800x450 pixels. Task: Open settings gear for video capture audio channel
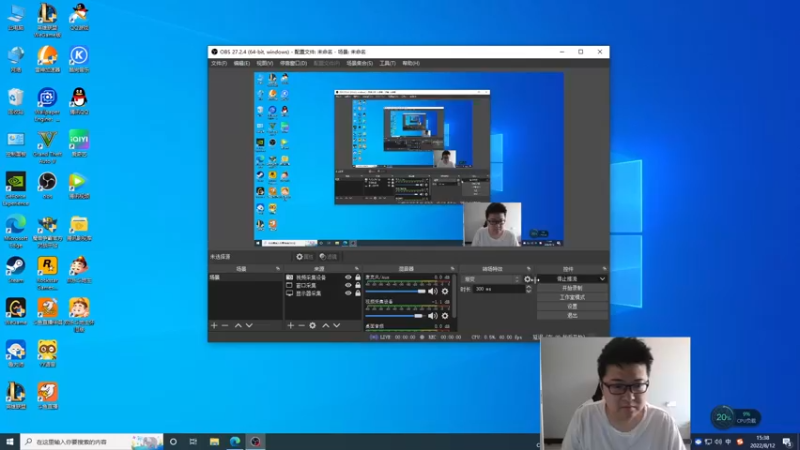(445, 316)
